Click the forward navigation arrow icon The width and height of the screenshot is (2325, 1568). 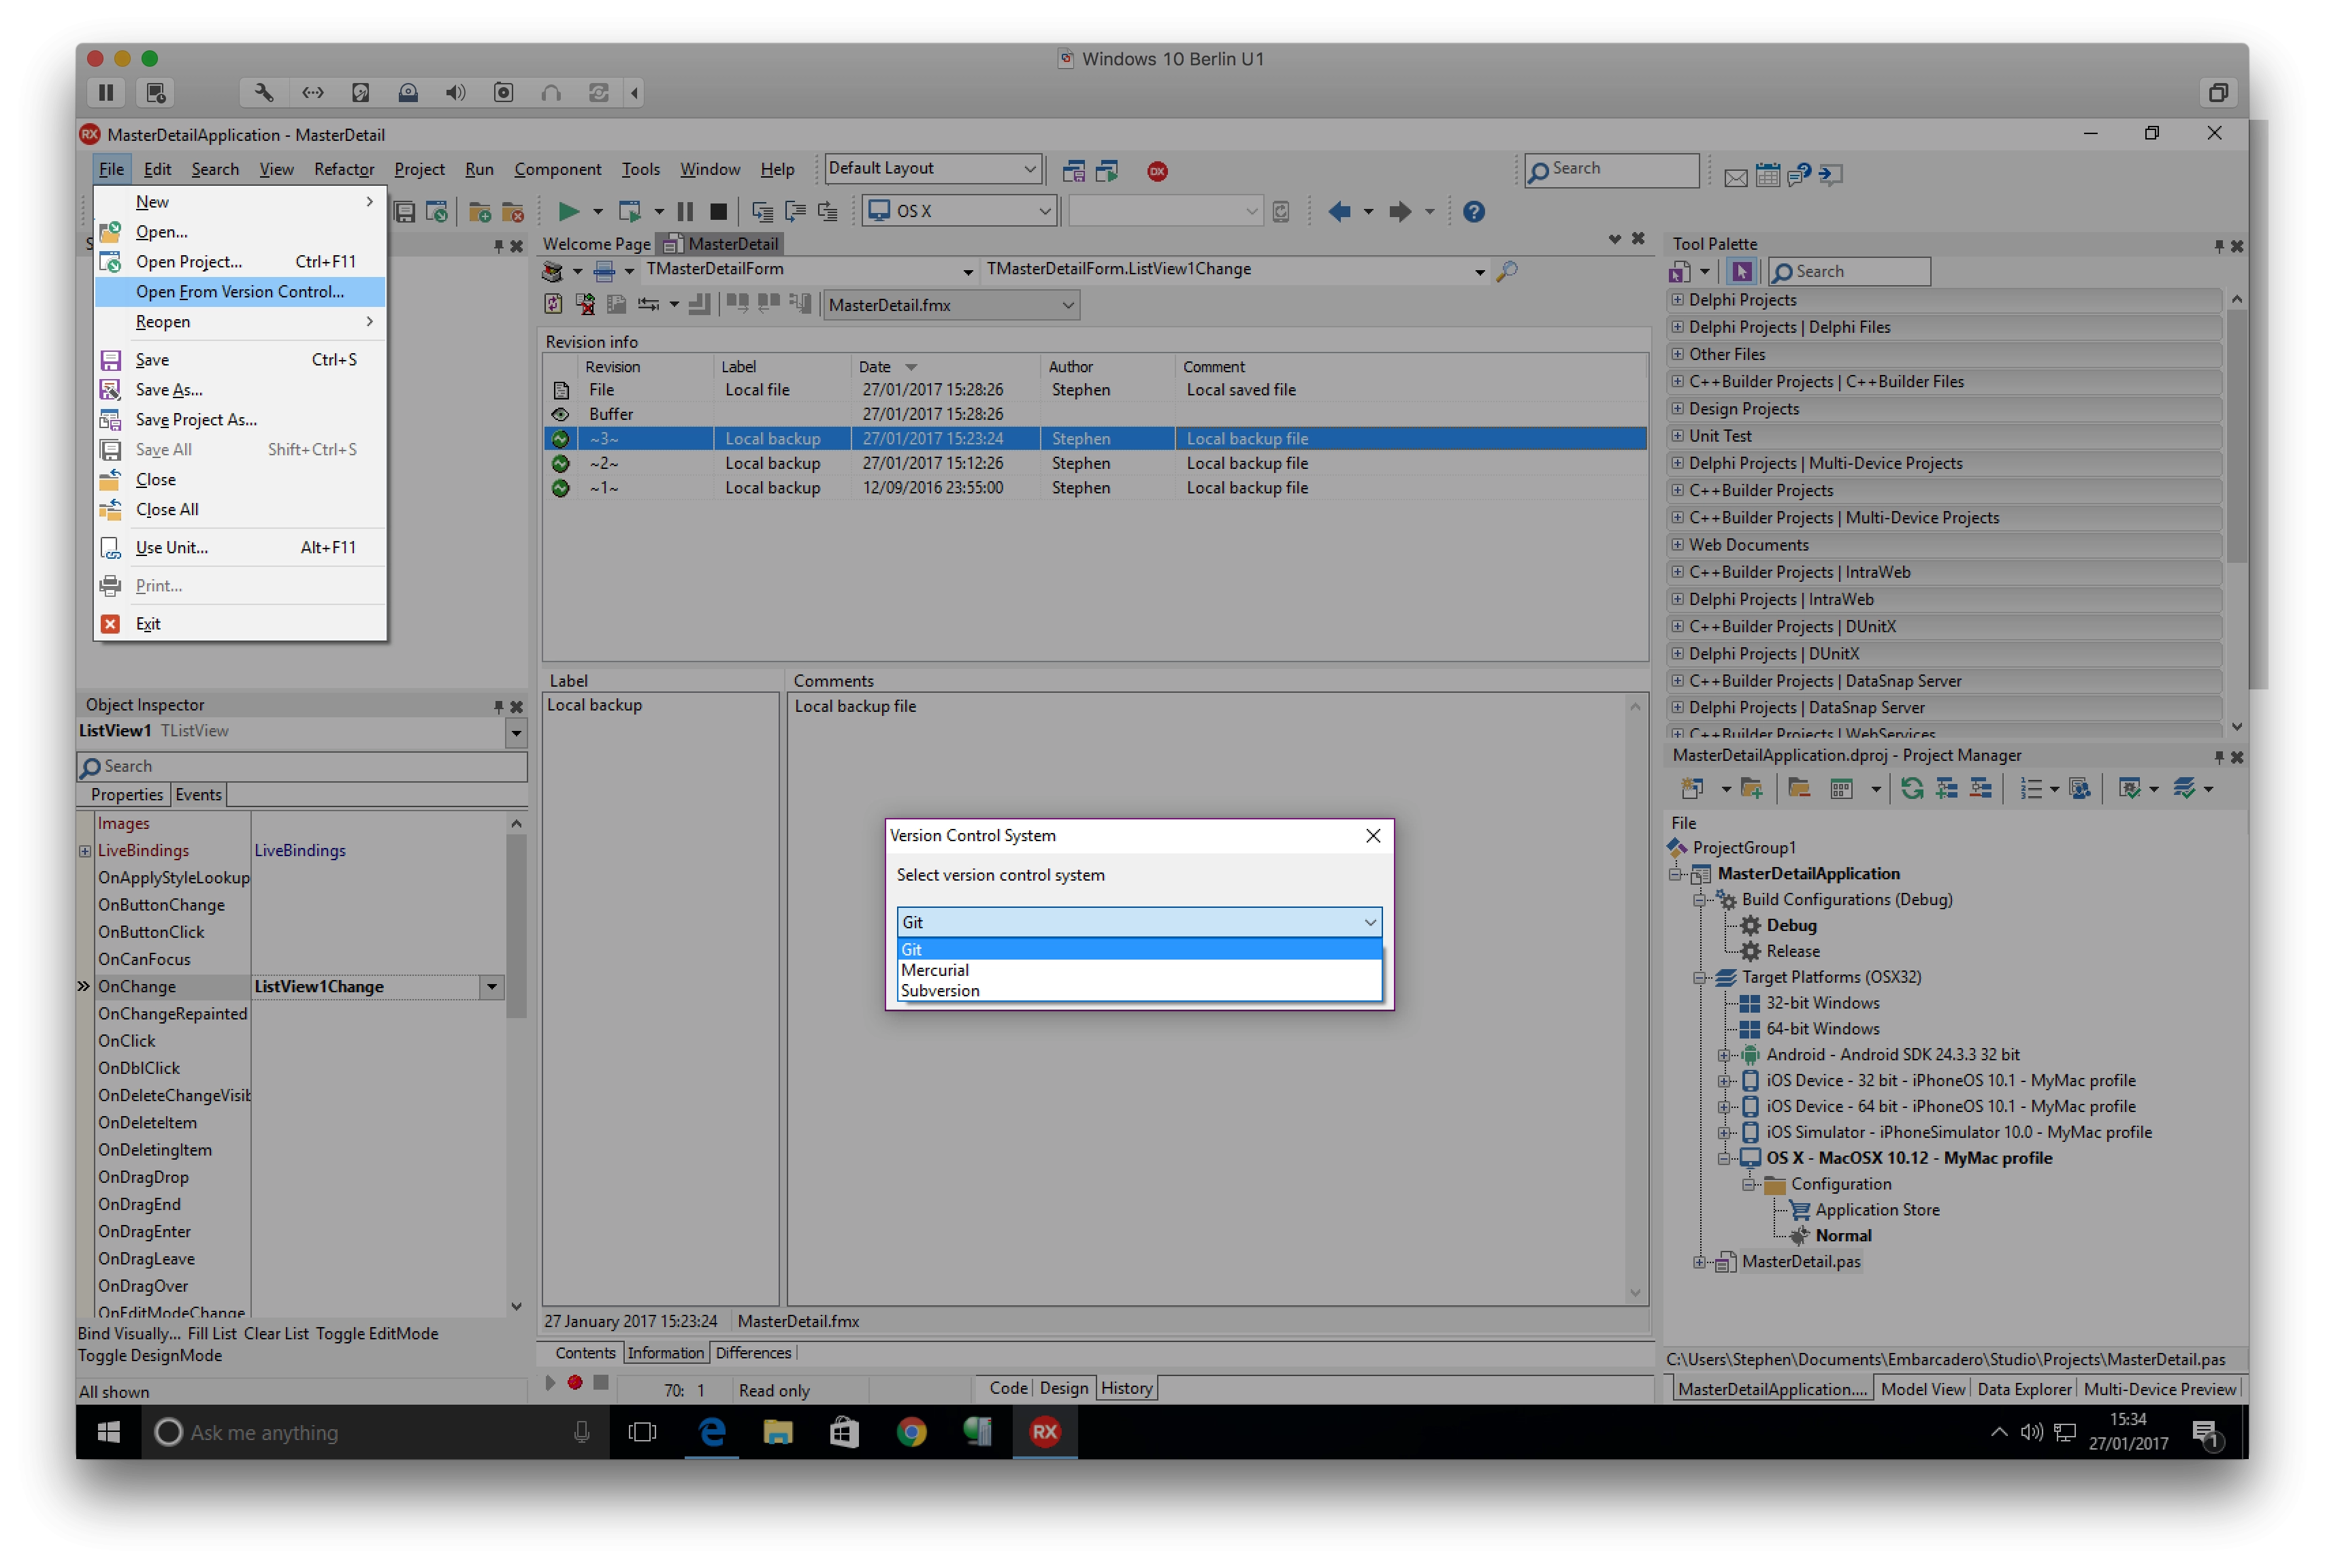pos(1400,211)
